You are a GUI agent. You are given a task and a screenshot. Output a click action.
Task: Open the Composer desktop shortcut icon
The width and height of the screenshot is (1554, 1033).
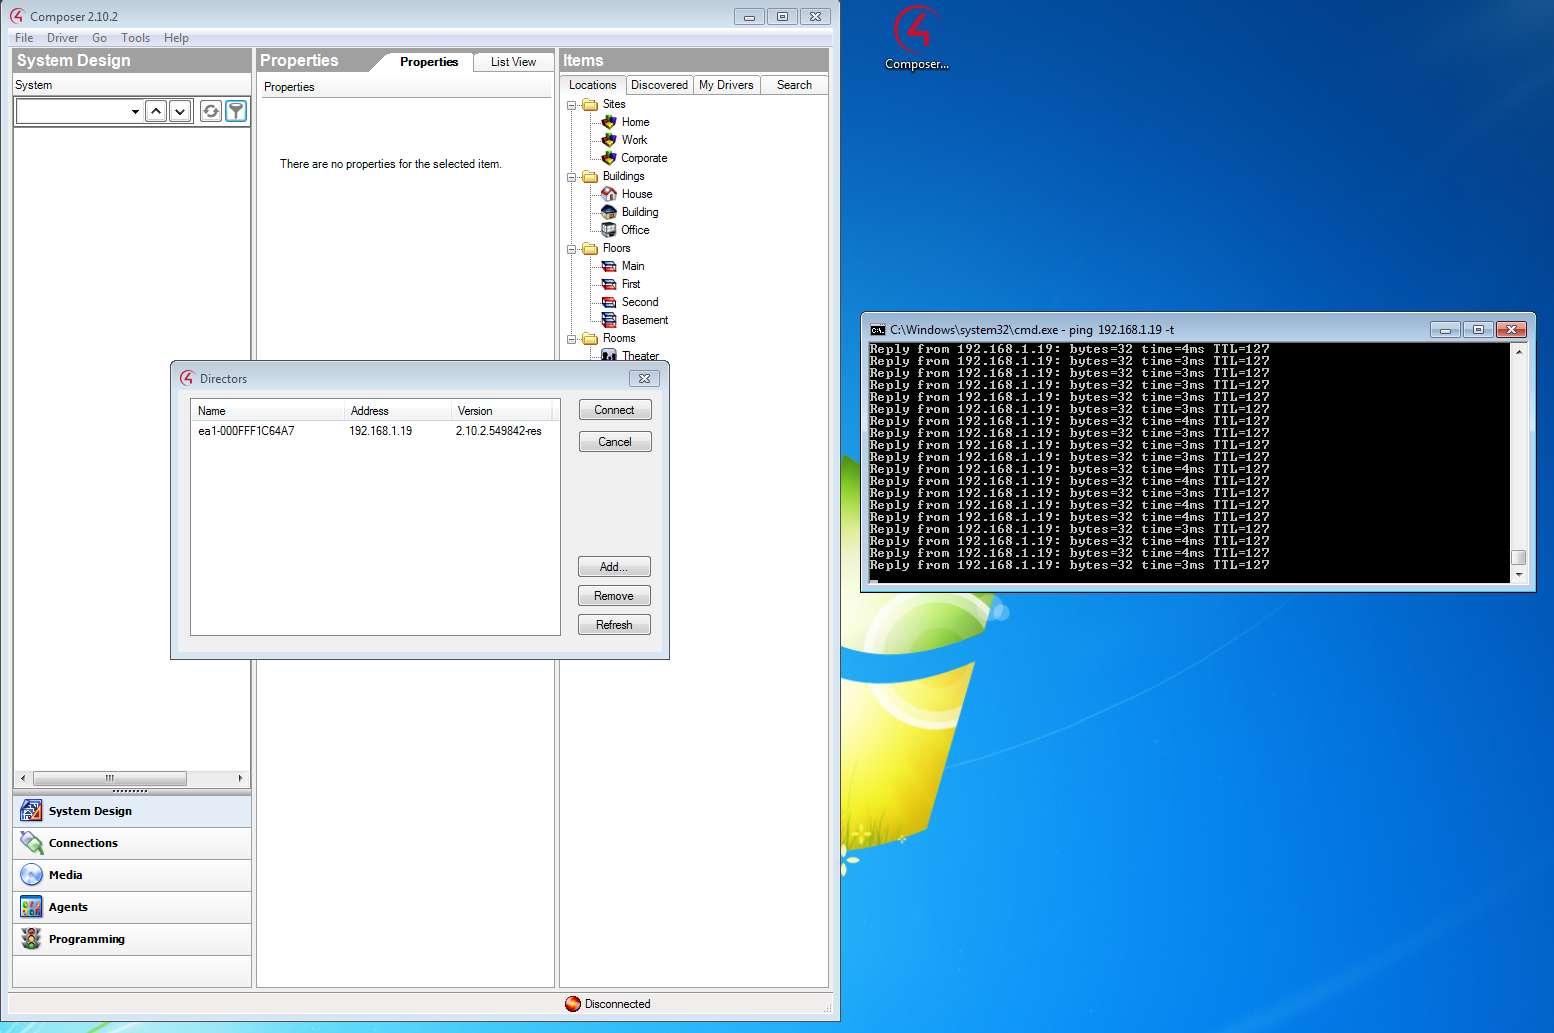pos(916,38)
